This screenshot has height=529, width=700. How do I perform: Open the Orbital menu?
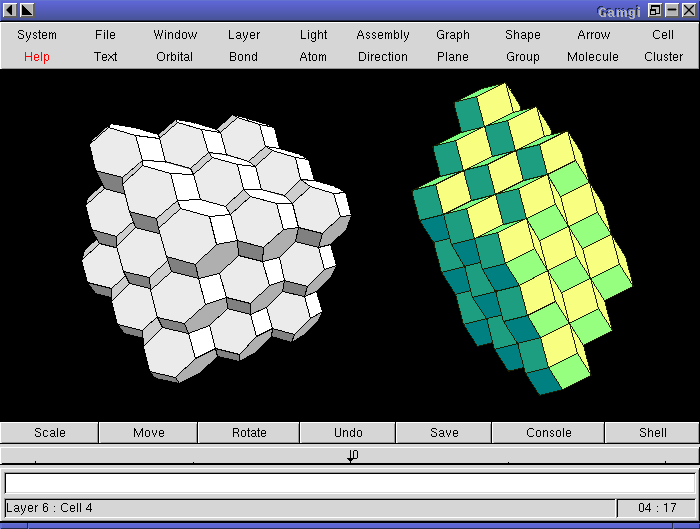pos(175,57)
